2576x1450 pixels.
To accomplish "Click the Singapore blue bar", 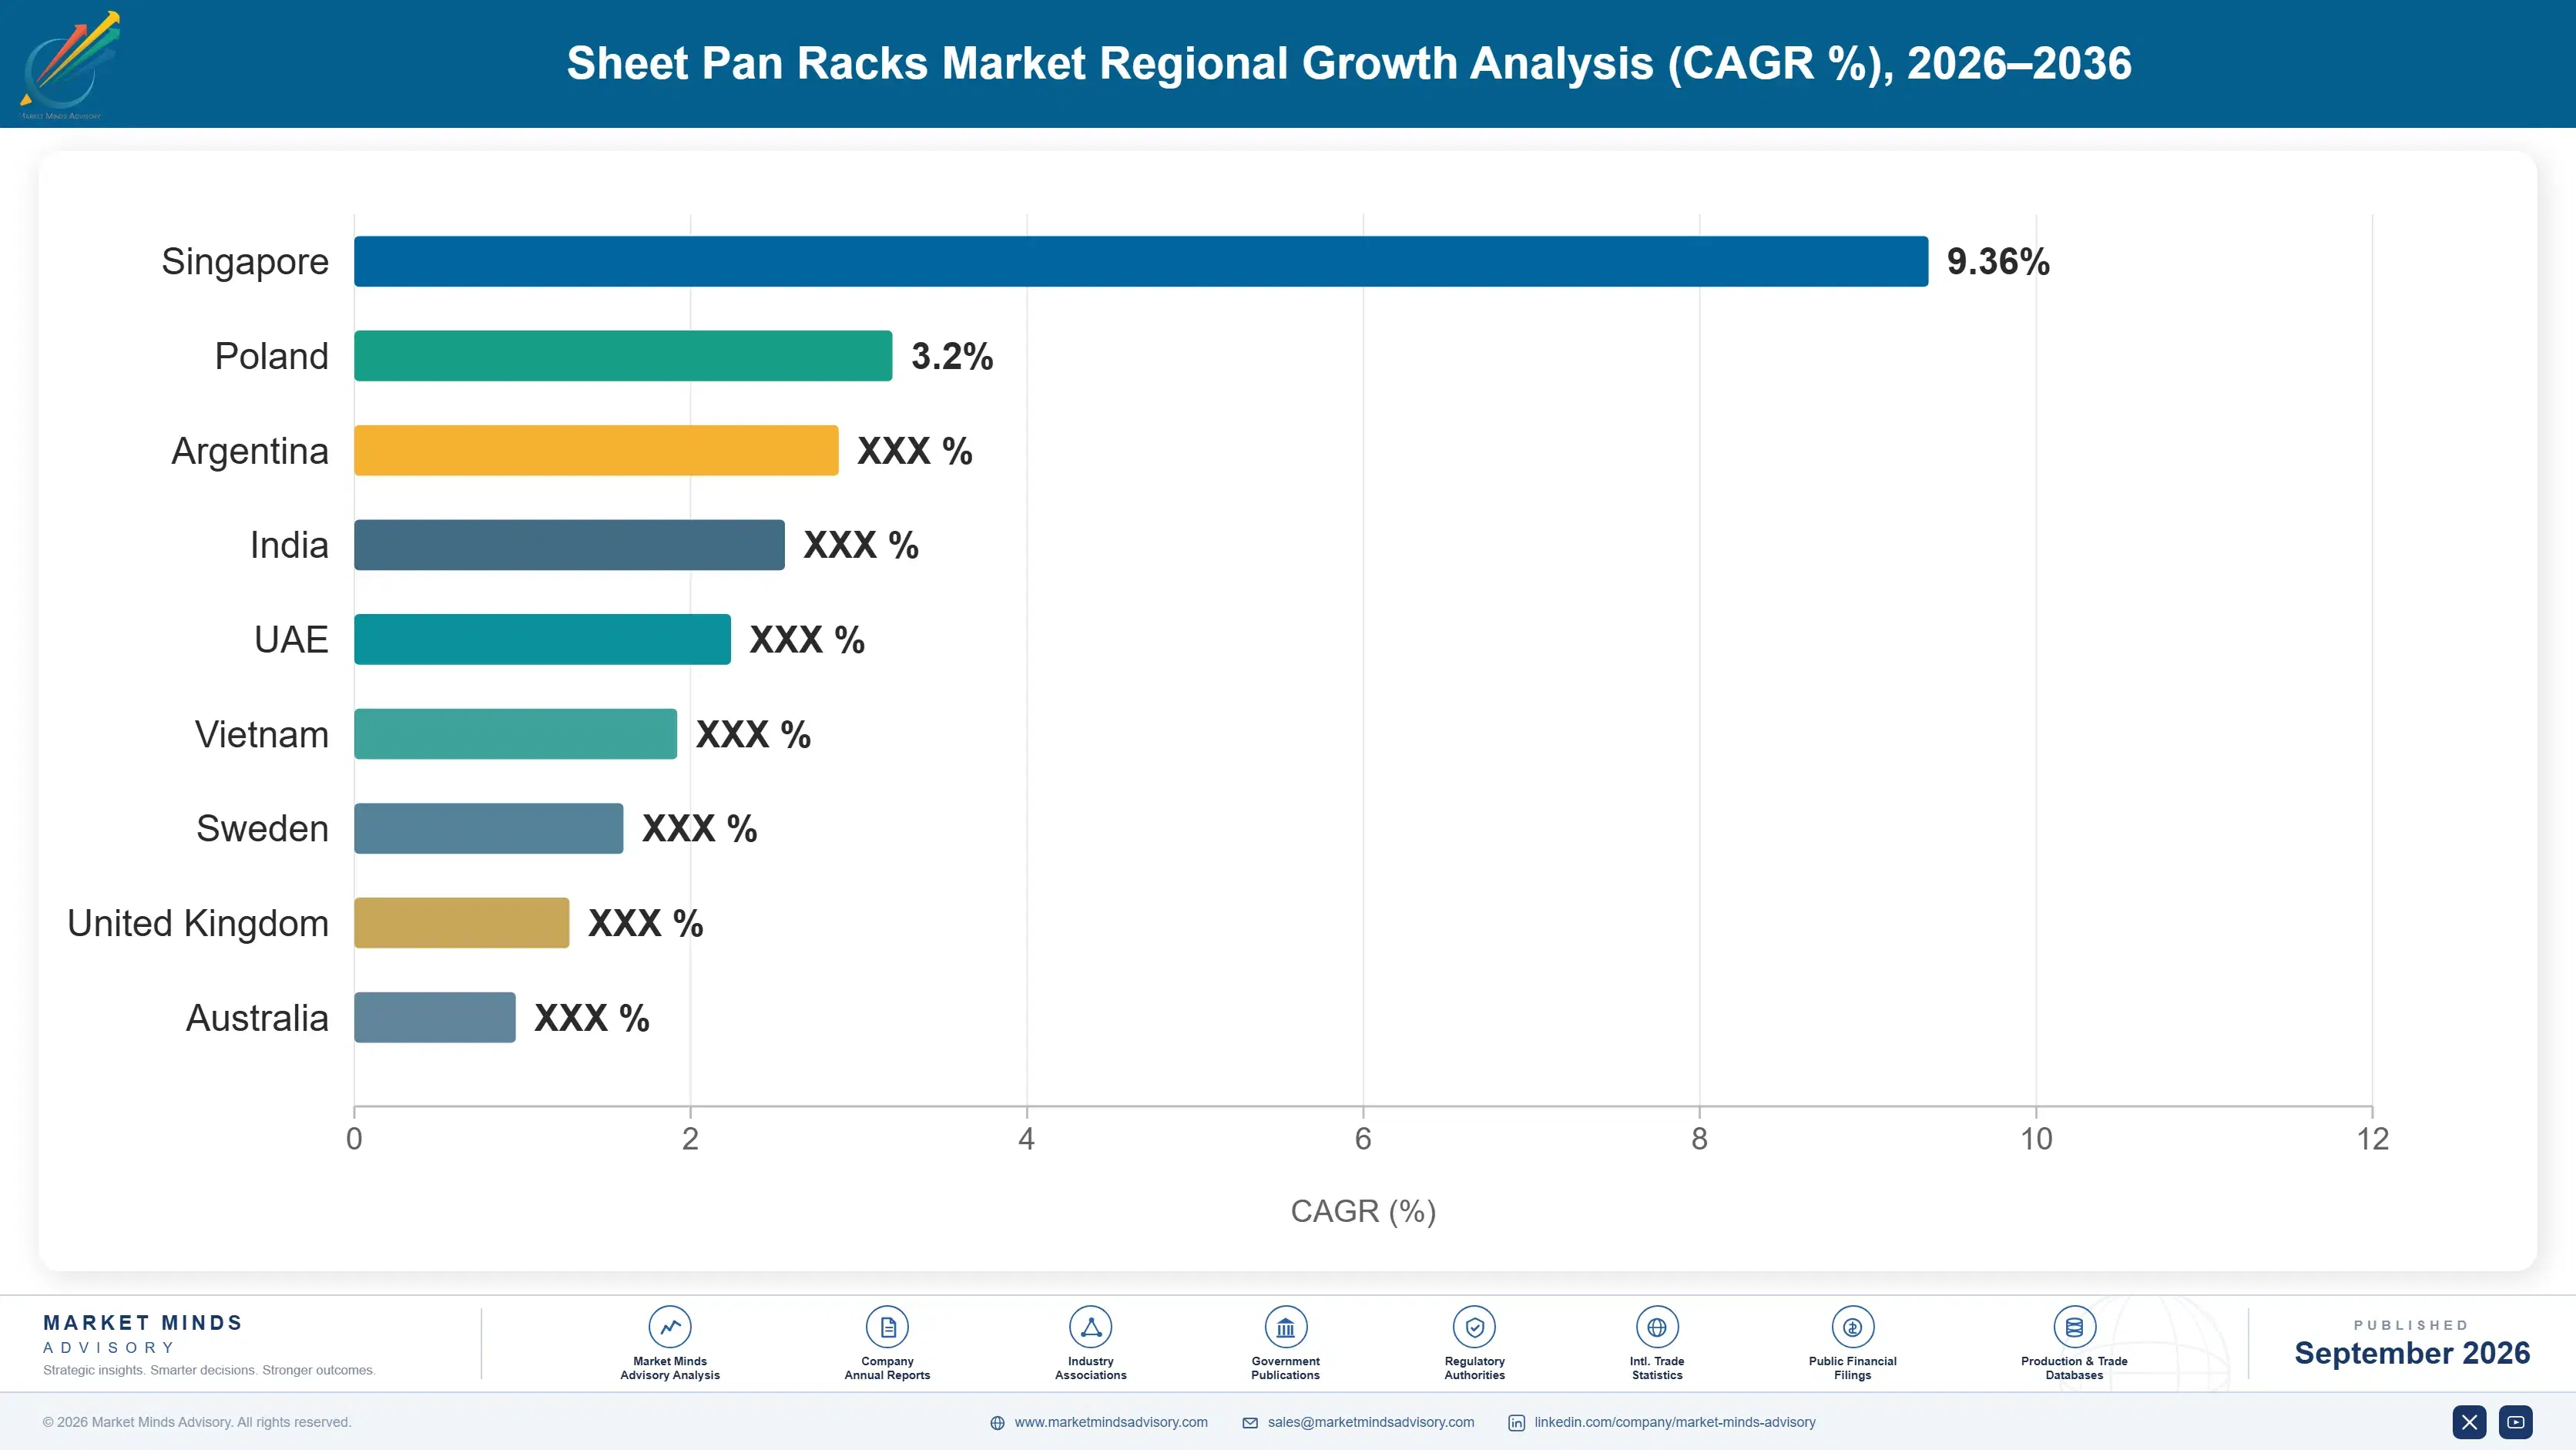I will pos(1141,261).
